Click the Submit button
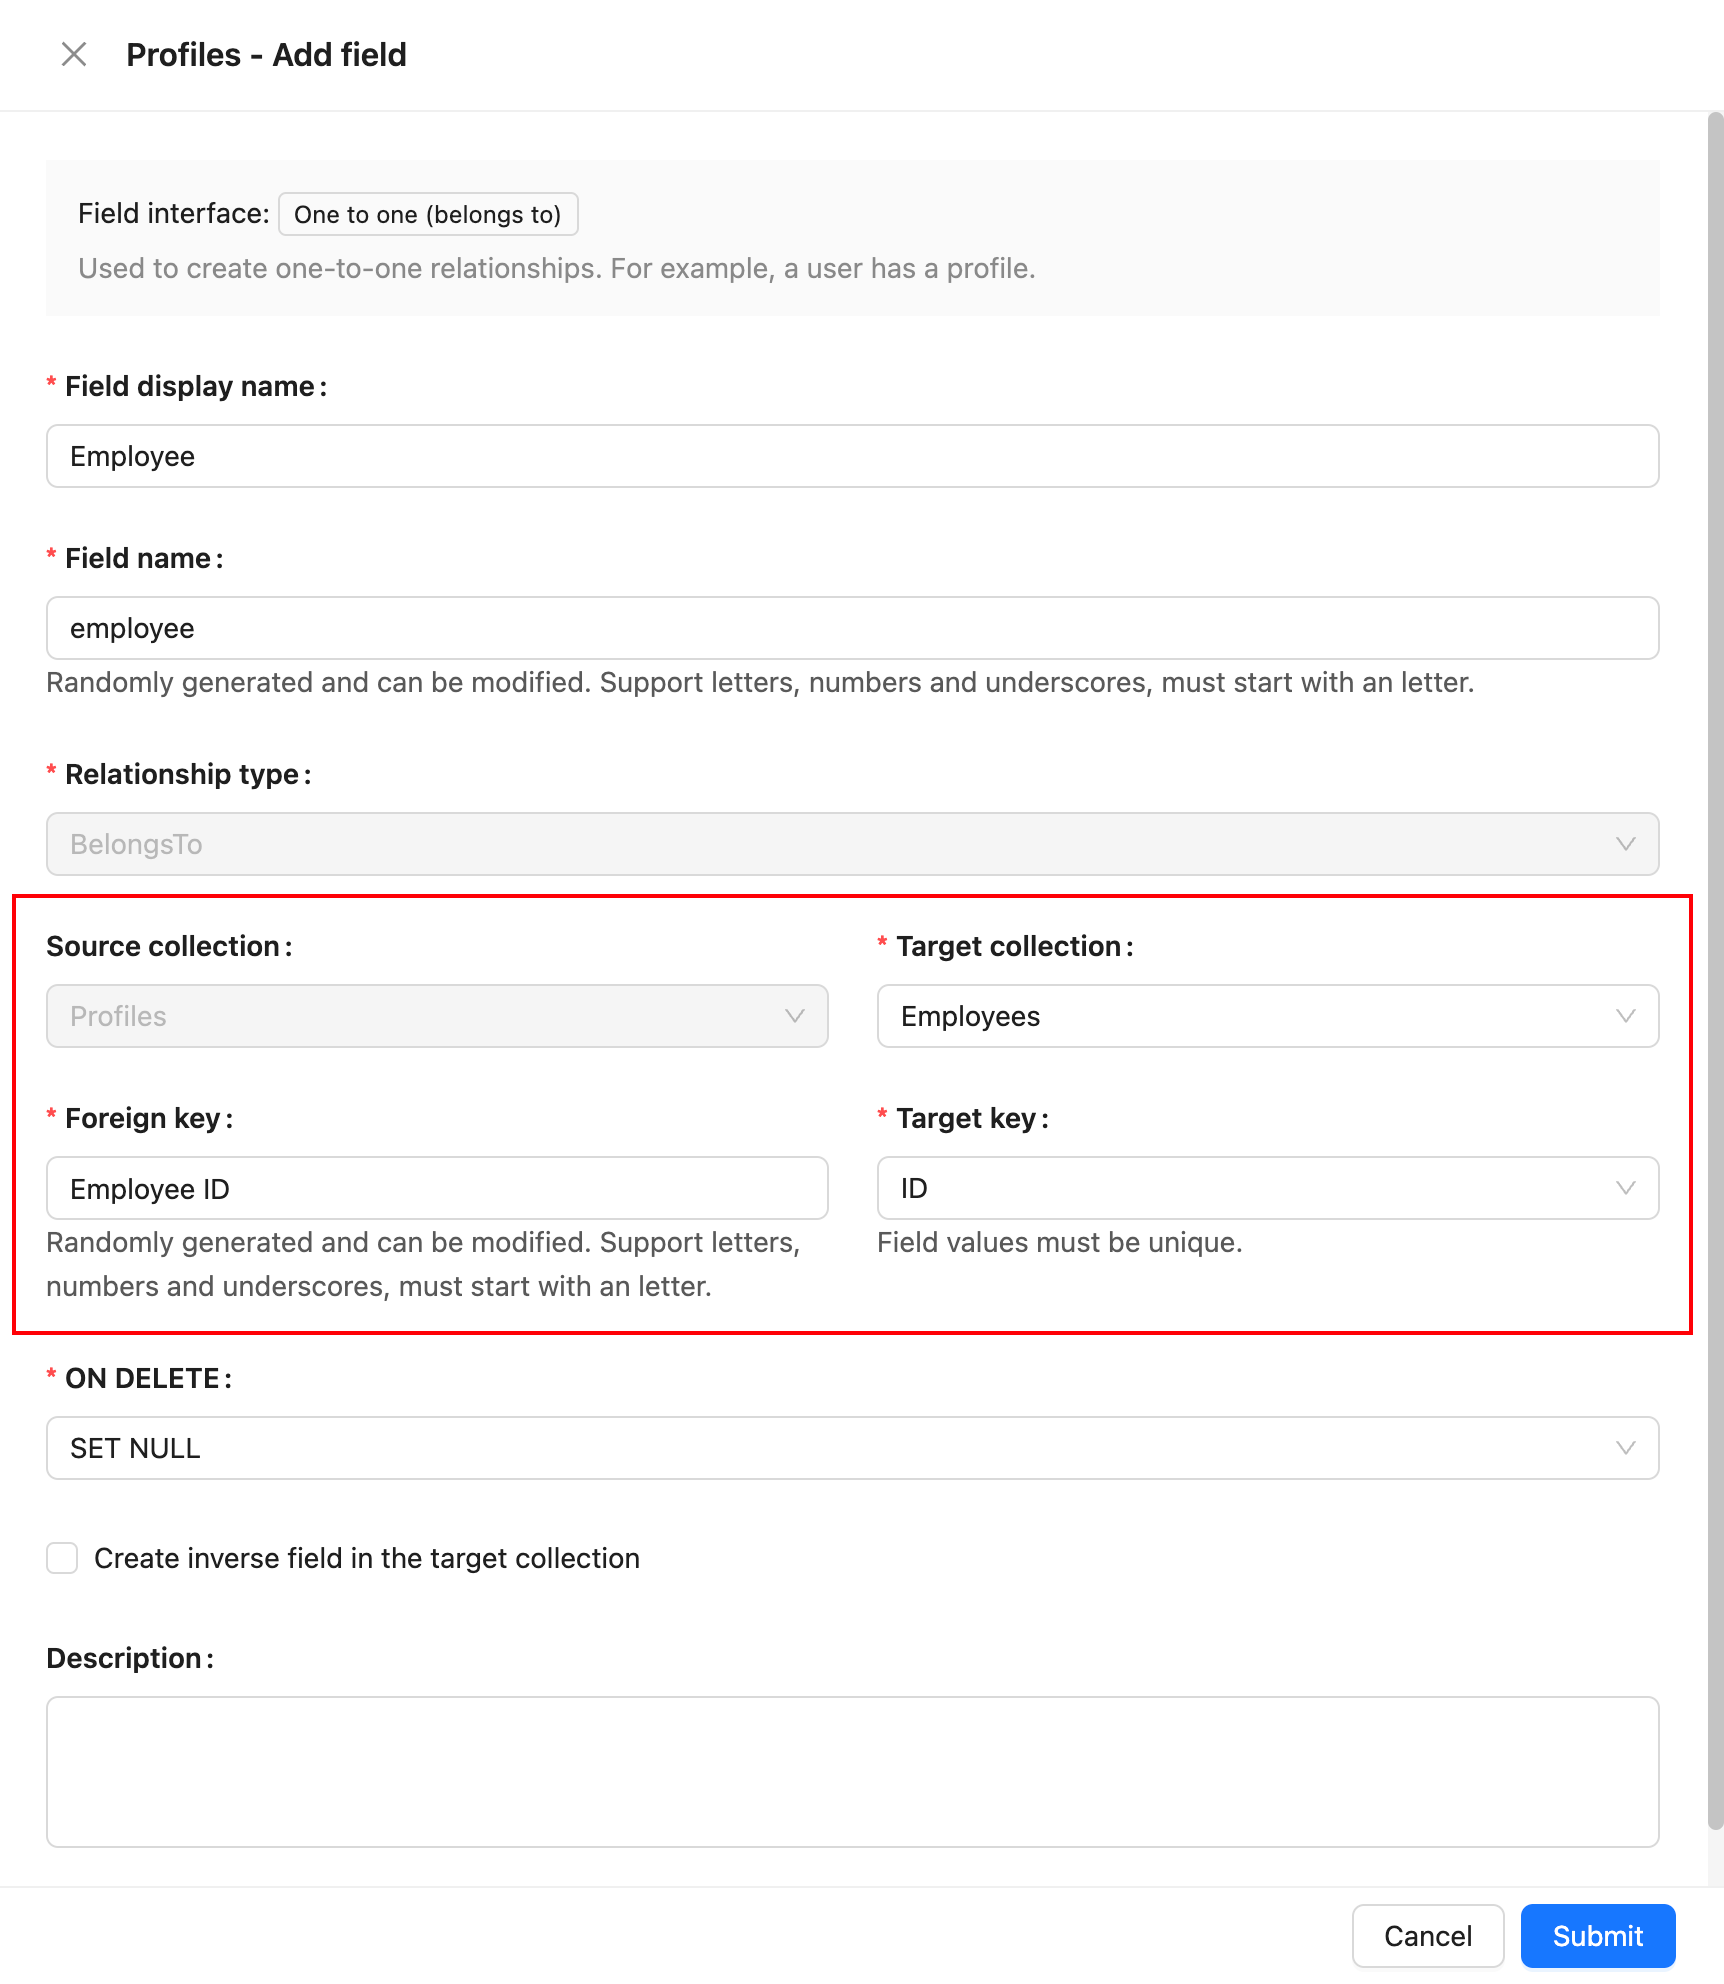The height and width of the screenshot is (1984, 1724). coord(1597,1936)
